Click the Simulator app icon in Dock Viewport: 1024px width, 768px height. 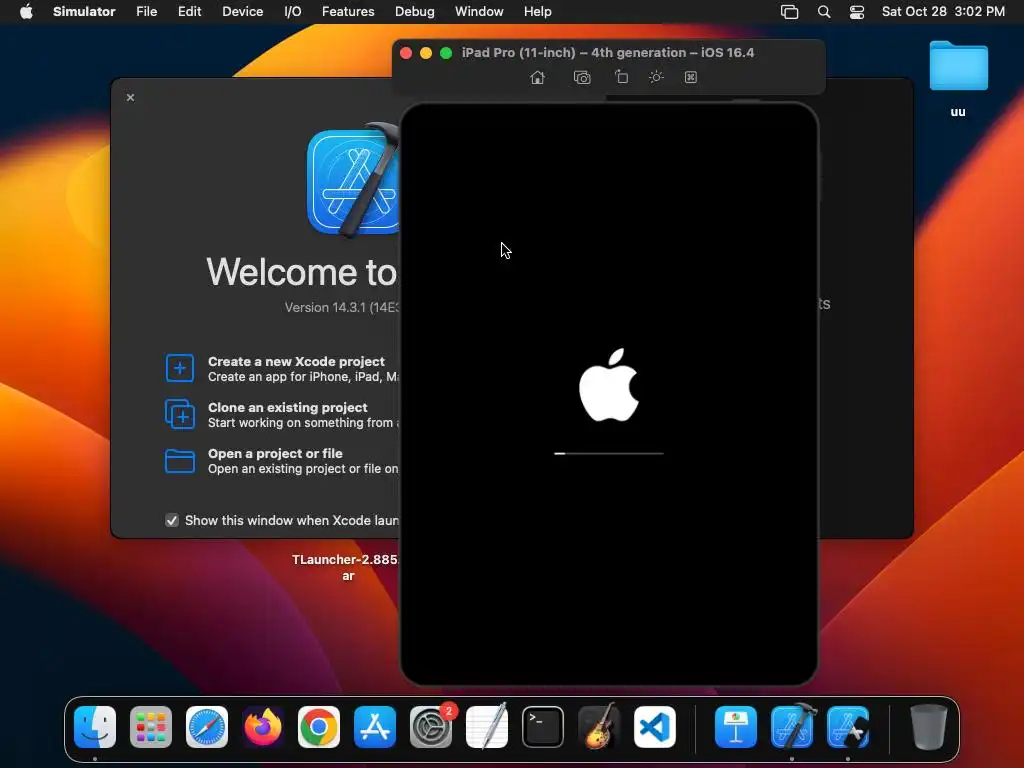pyautogui.click(x=848, y=727)
